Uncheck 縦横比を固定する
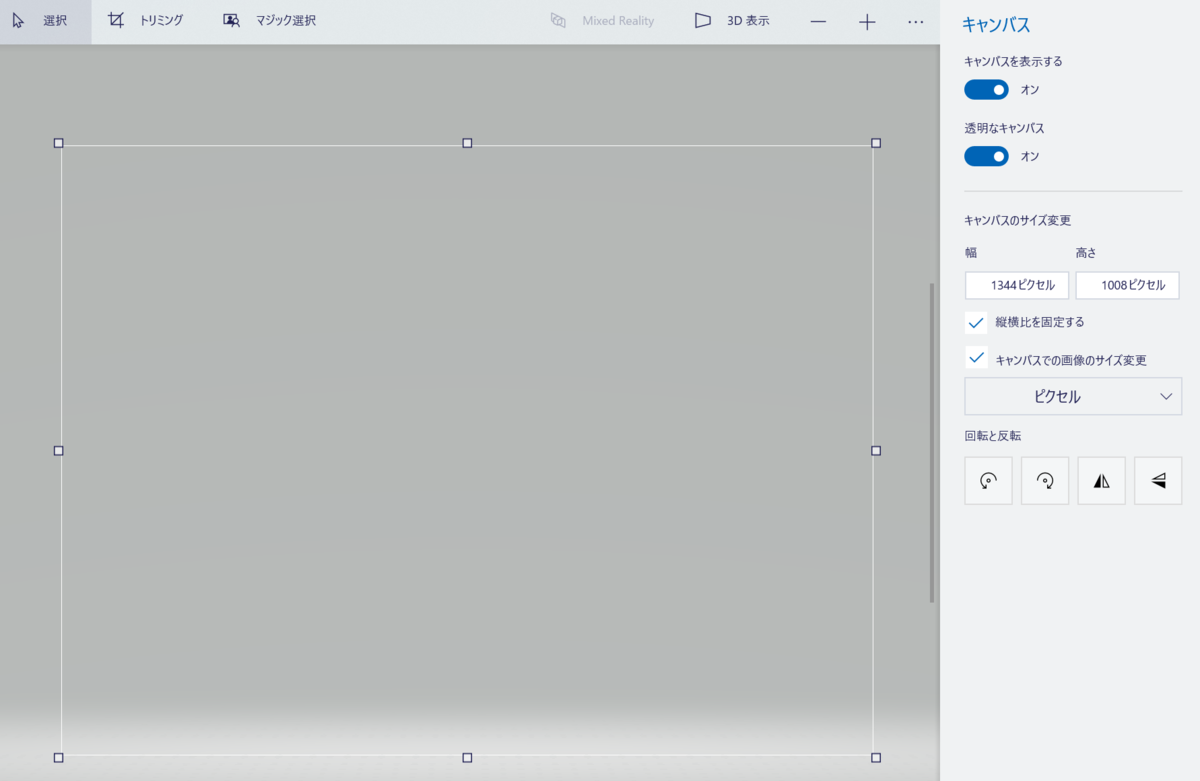 [x=976, y=322]
